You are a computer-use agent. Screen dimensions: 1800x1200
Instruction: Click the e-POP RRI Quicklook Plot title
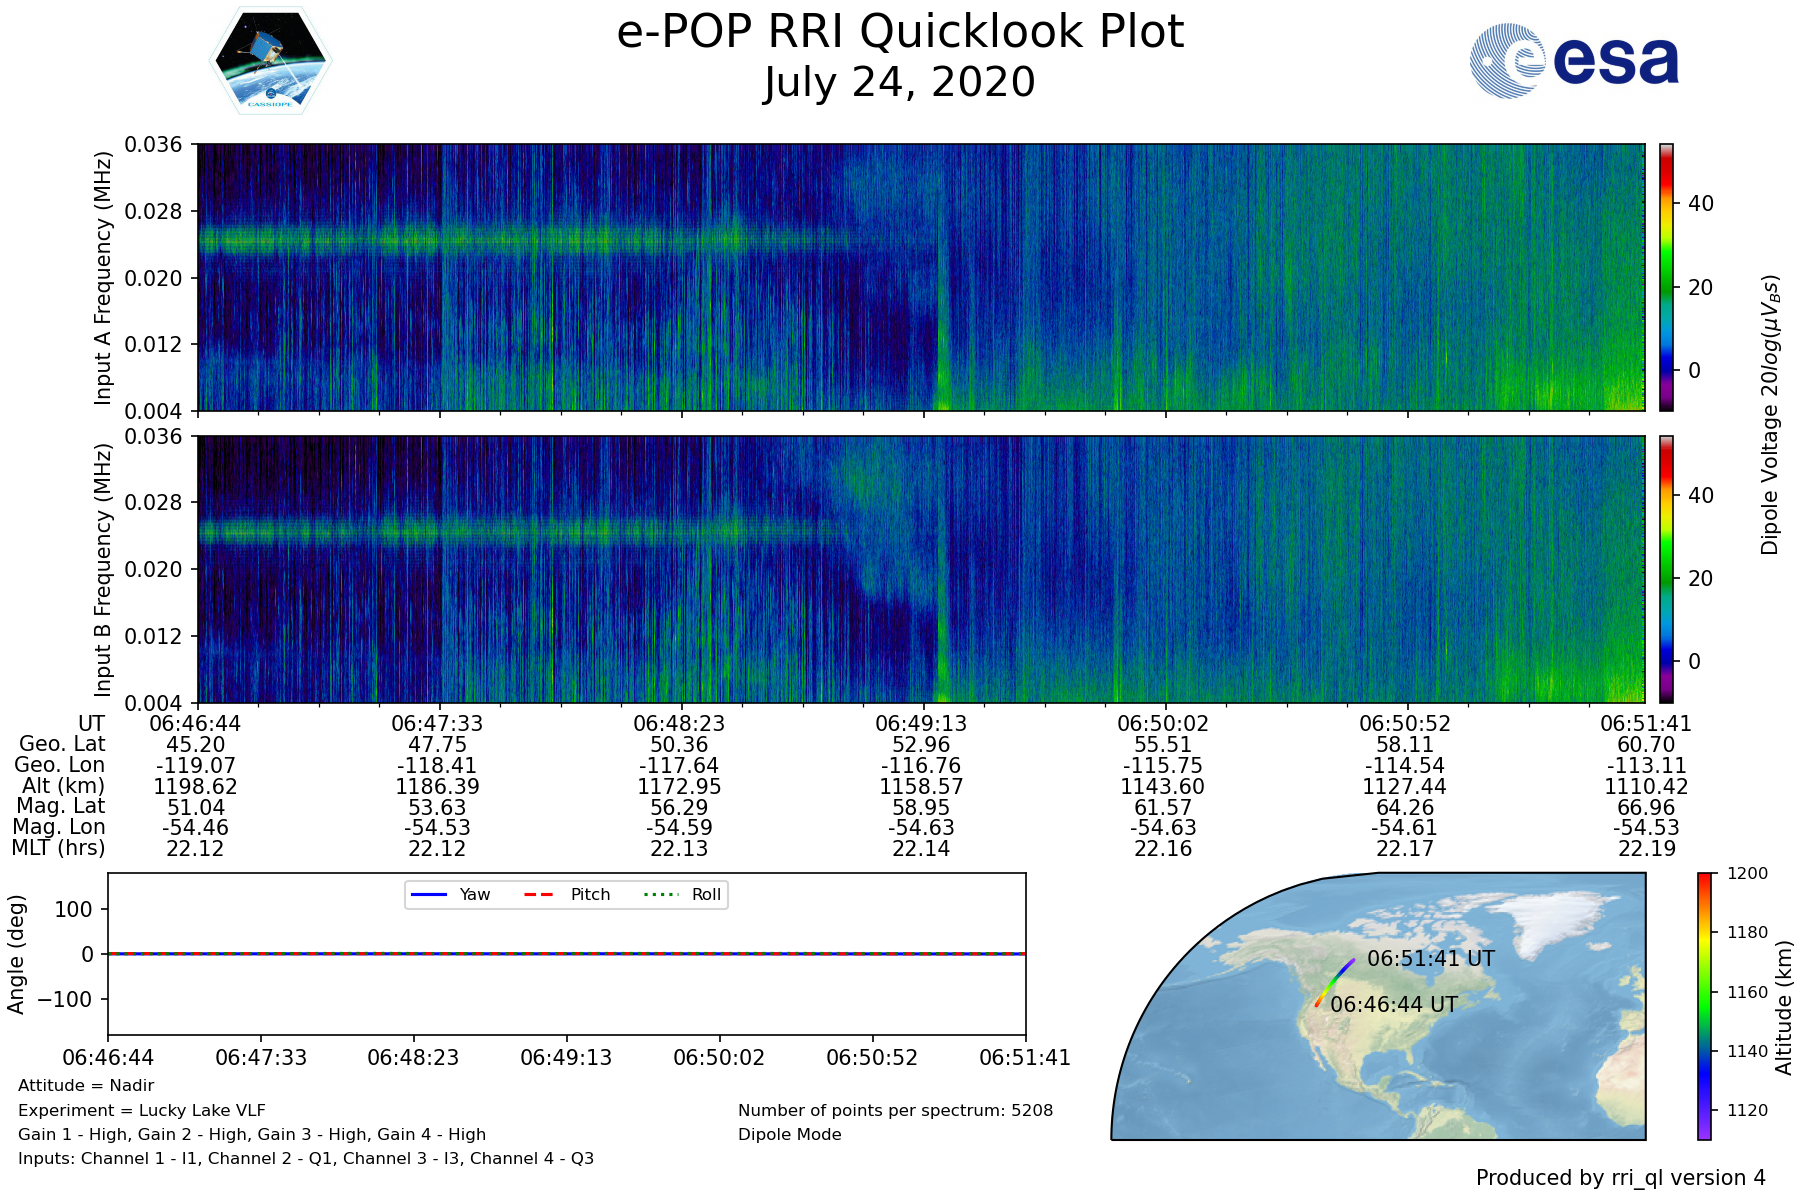point(900,32)
